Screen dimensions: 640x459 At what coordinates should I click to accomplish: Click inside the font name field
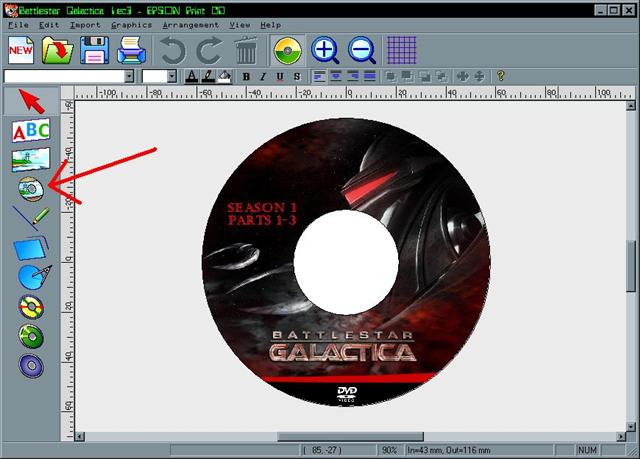point(64,76)
